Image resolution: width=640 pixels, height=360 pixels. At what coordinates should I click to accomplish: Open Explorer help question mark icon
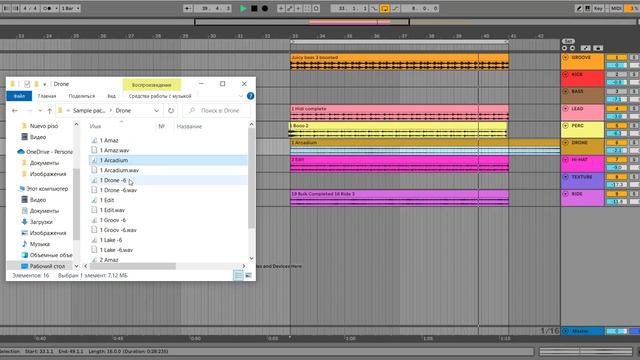coord(250,96)
